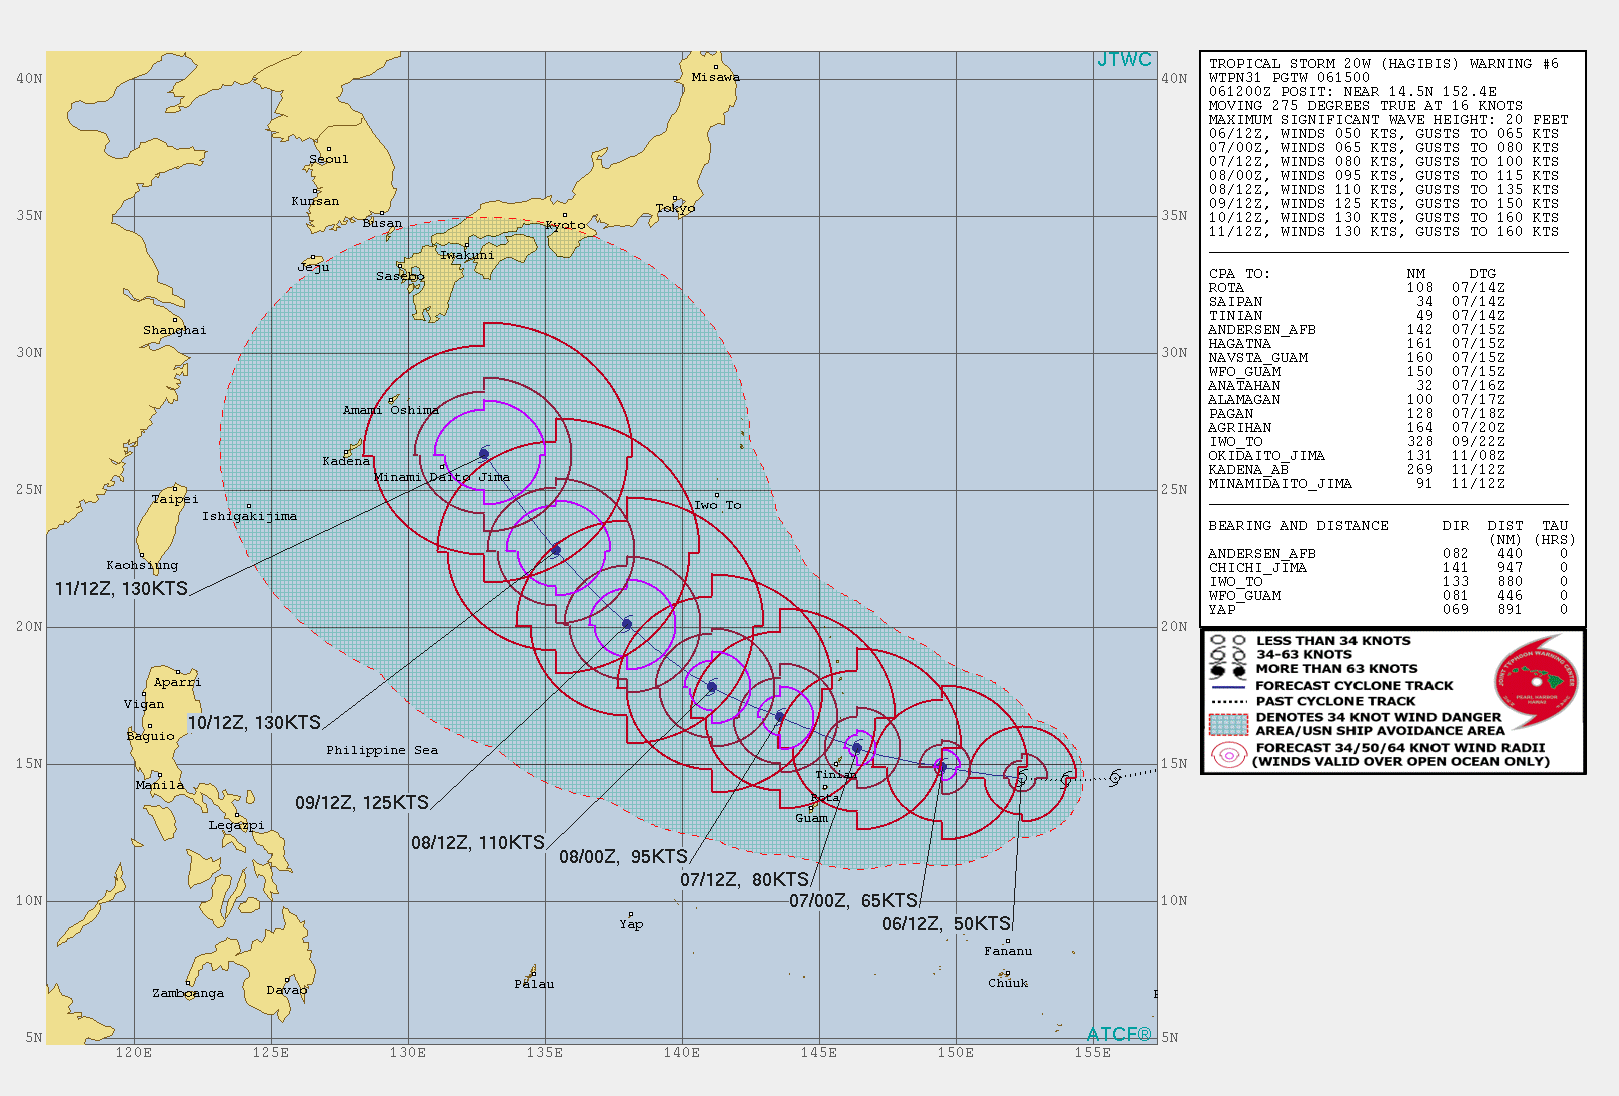
Task: Click the Guam label on the map
Action: coord(811,818)
